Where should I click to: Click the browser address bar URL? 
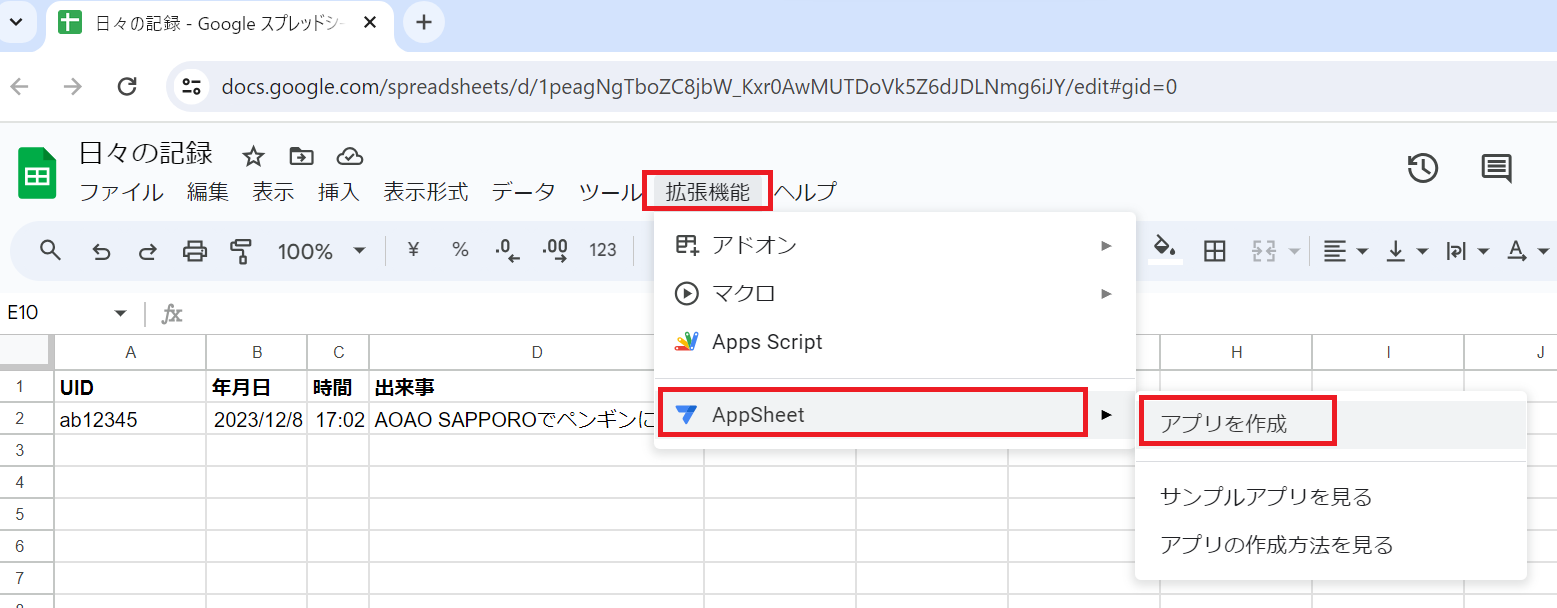point(699,87)
